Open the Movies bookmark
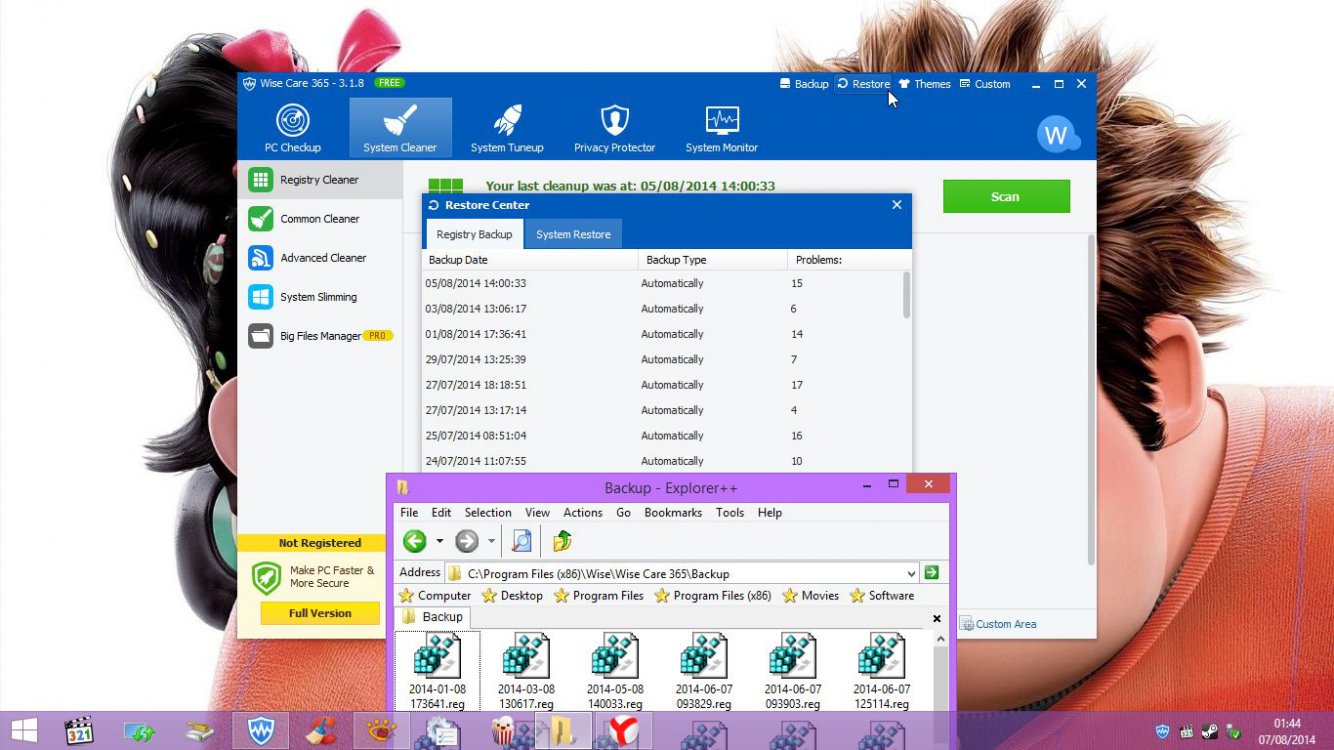This screenshot has width=1334, height=750. click(811, 595)
